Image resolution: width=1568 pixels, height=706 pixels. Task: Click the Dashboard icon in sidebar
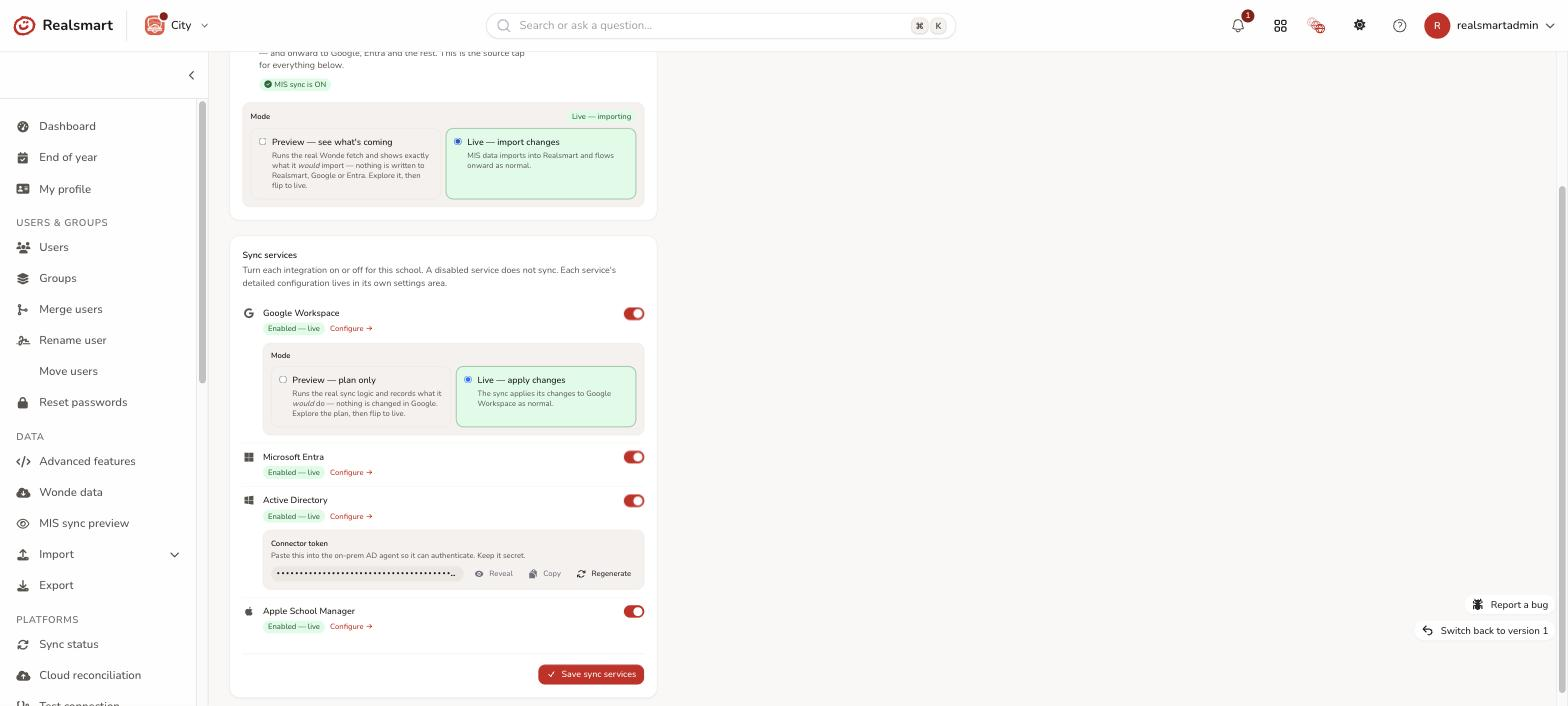click(23, 126)
